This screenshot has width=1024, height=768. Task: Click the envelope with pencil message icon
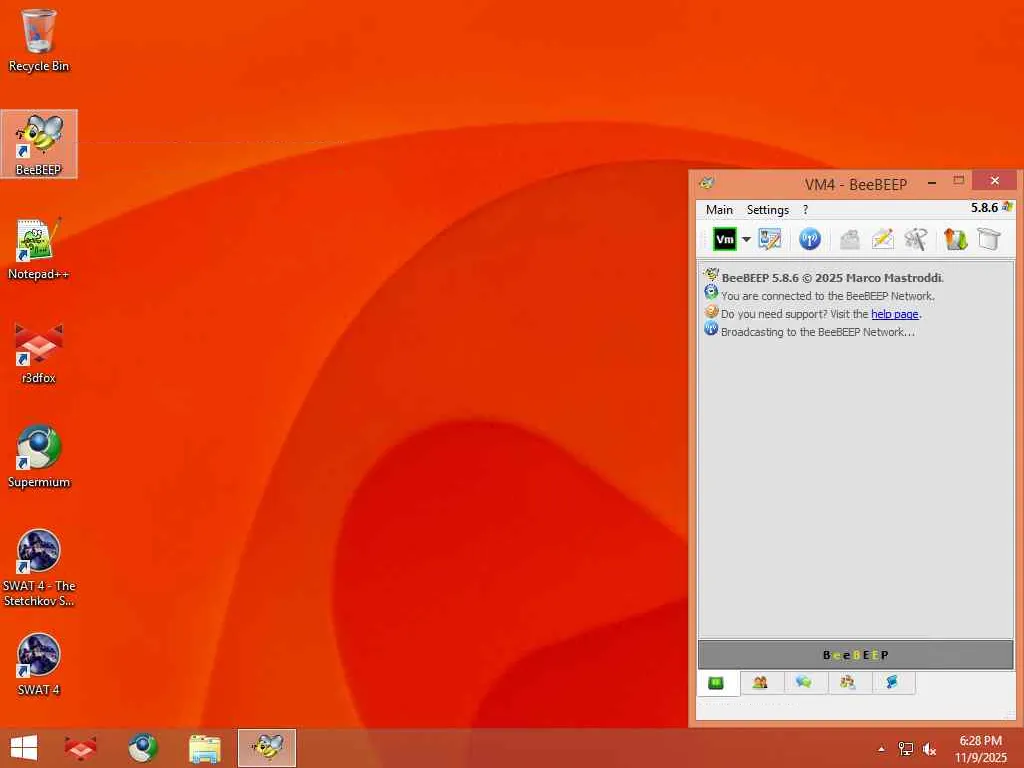[x=882, y=239]
